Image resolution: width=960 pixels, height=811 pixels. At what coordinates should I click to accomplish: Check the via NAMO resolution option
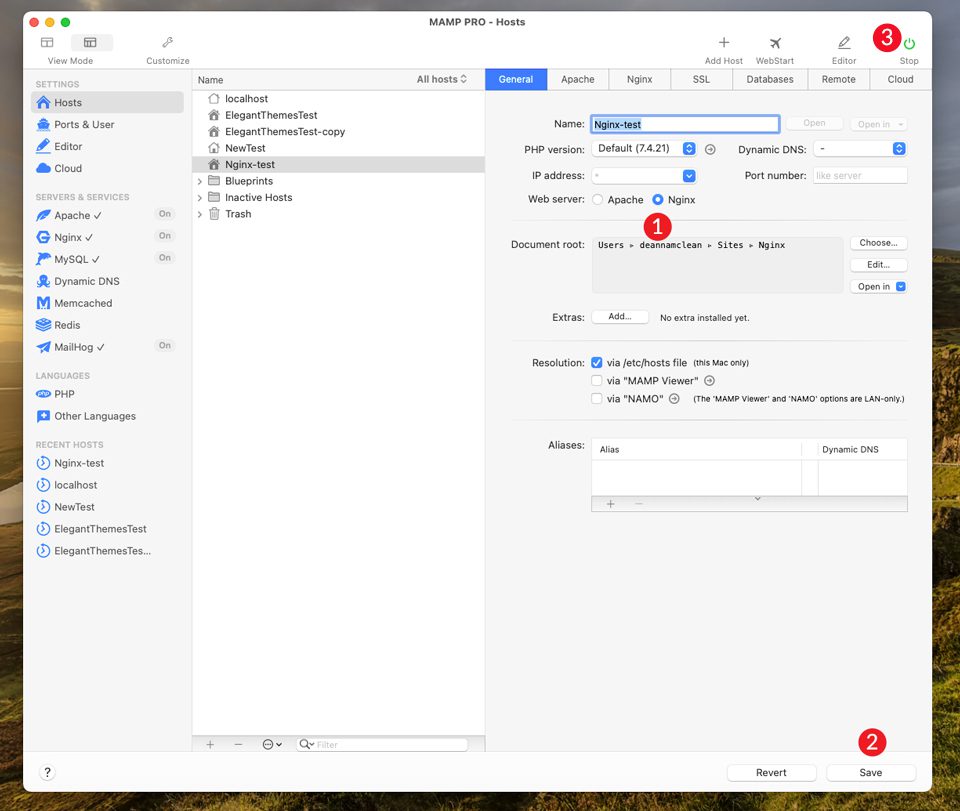point(597,398)
